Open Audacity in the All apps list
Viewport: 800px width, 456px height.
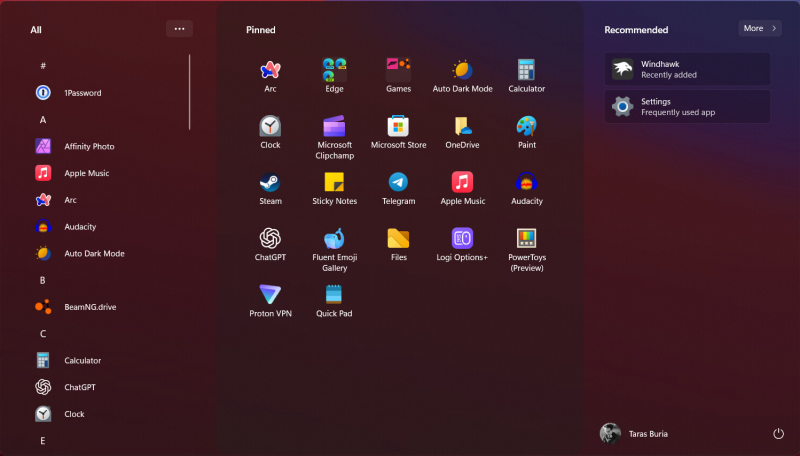pyautogui.click(x=109, y=226)
